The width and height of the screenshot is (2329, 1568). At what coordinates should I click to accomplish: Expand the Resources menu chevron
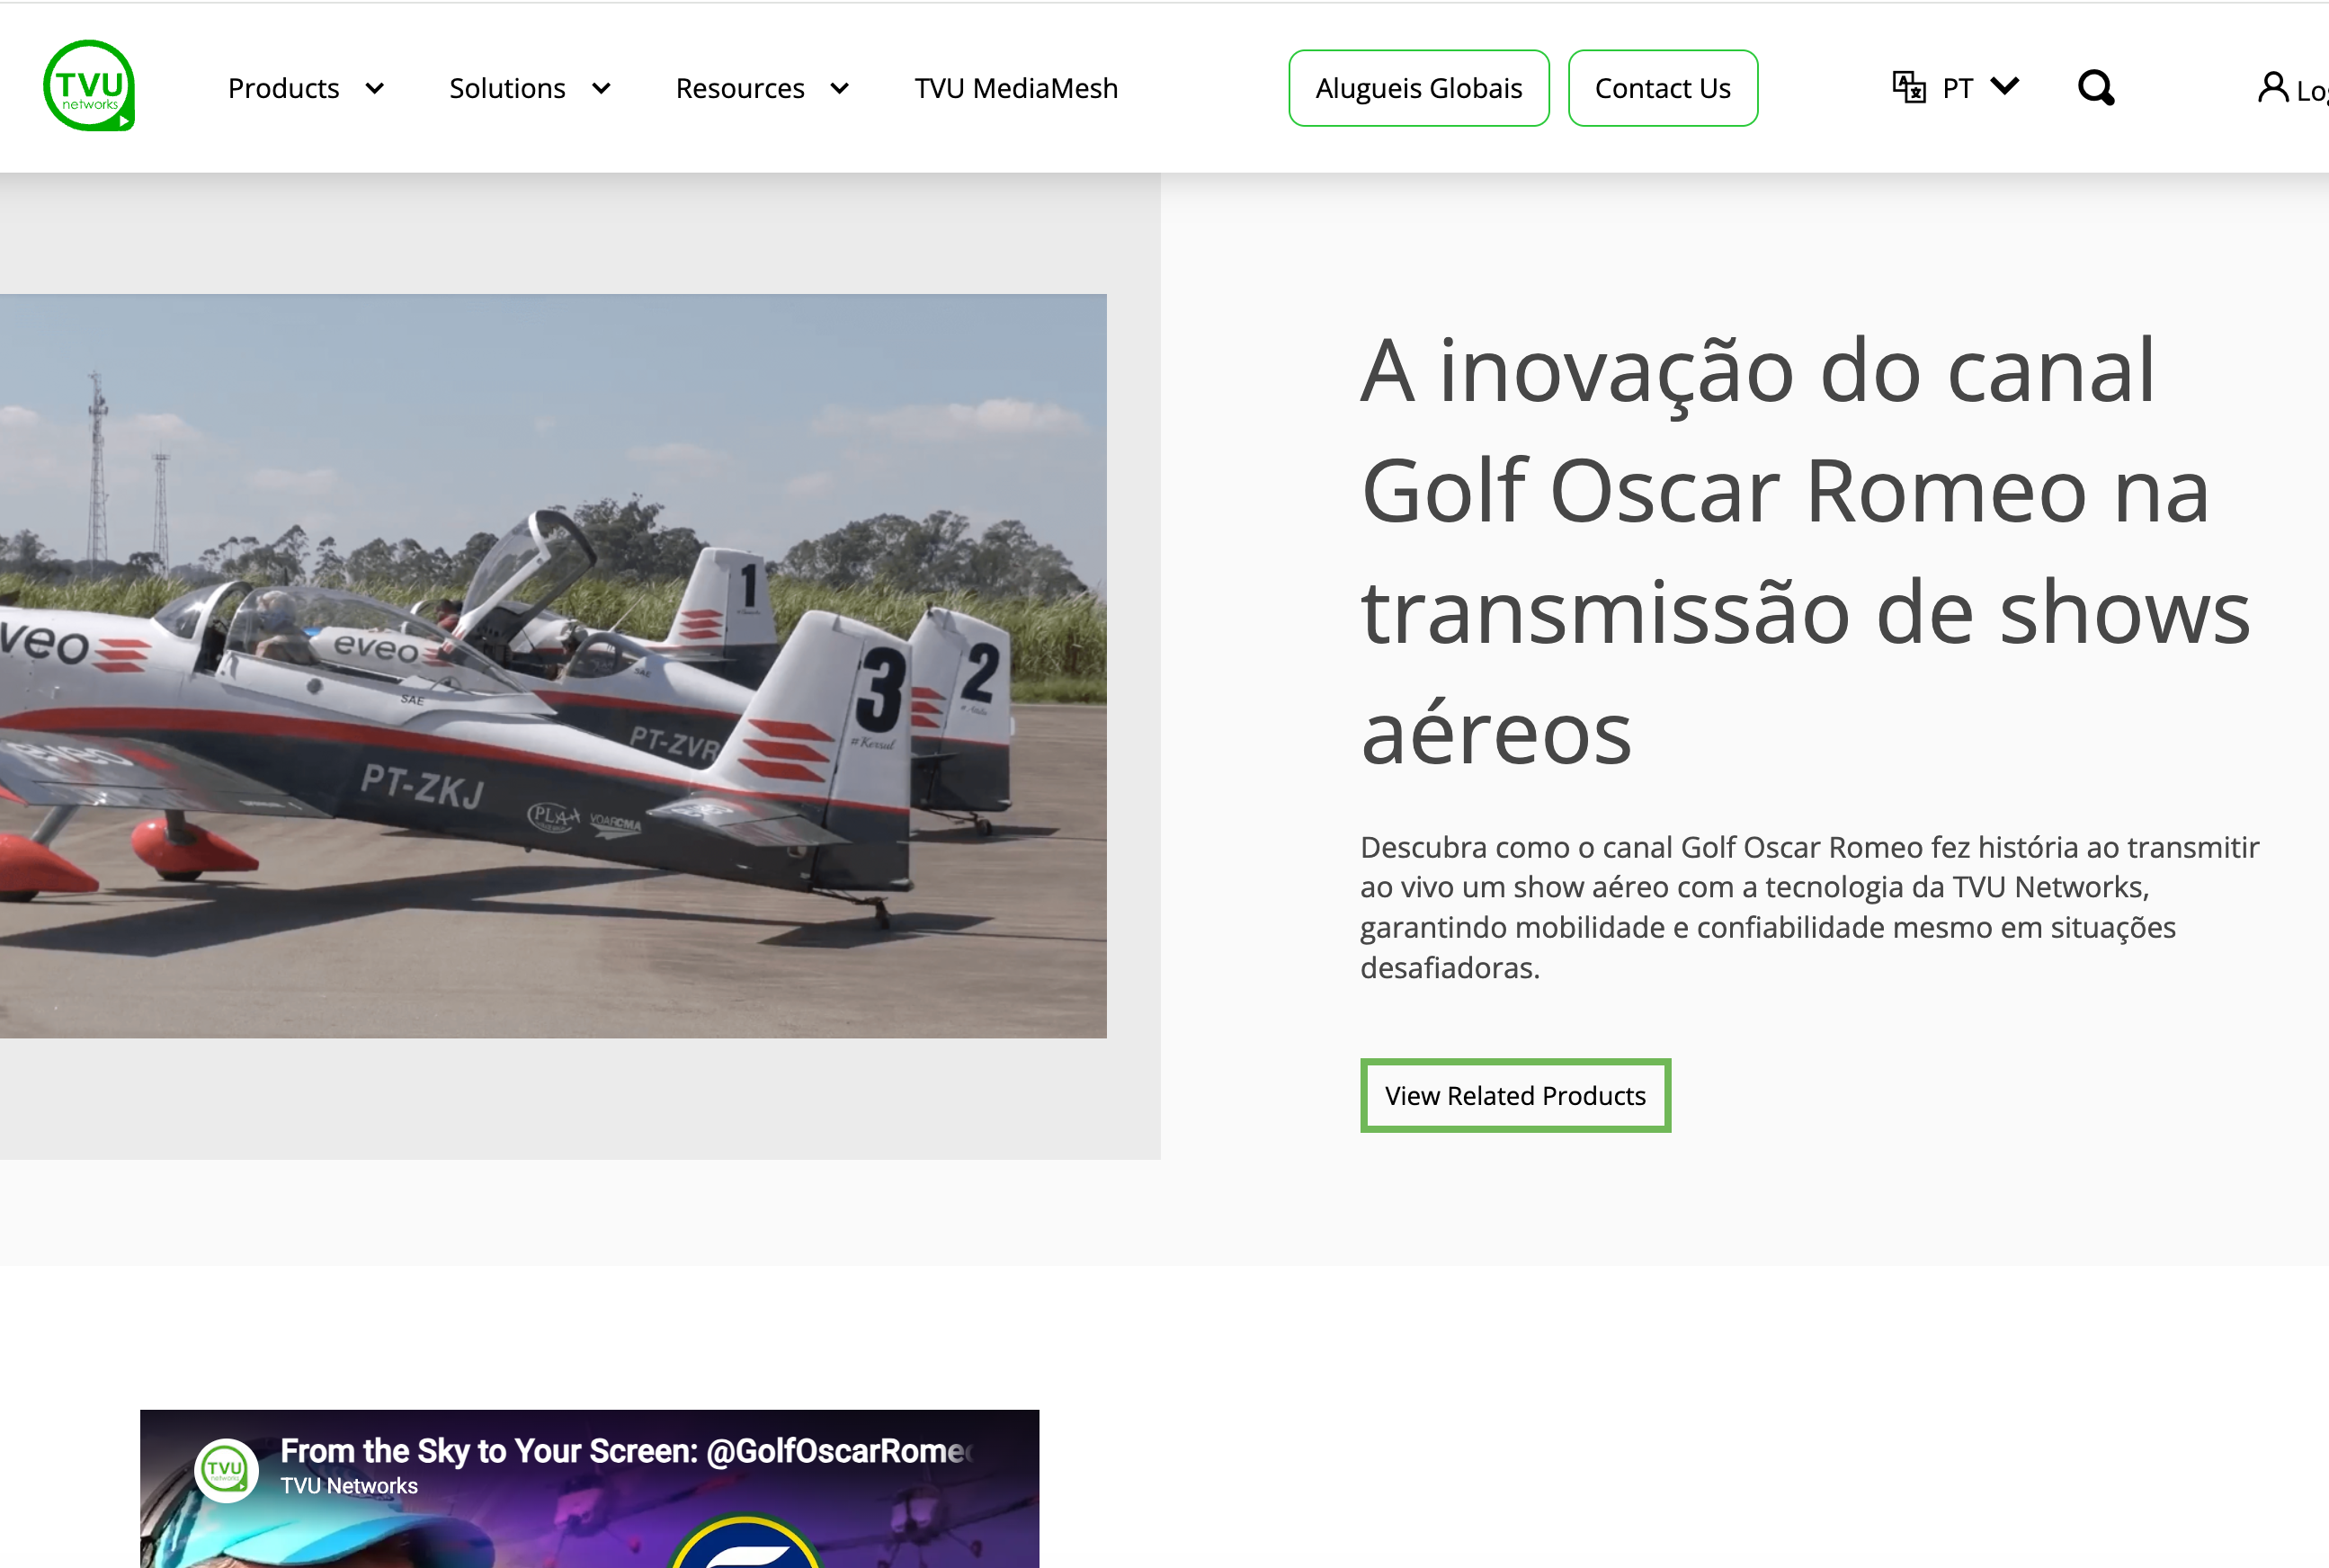pyautogui.click(x=840, y=88)
